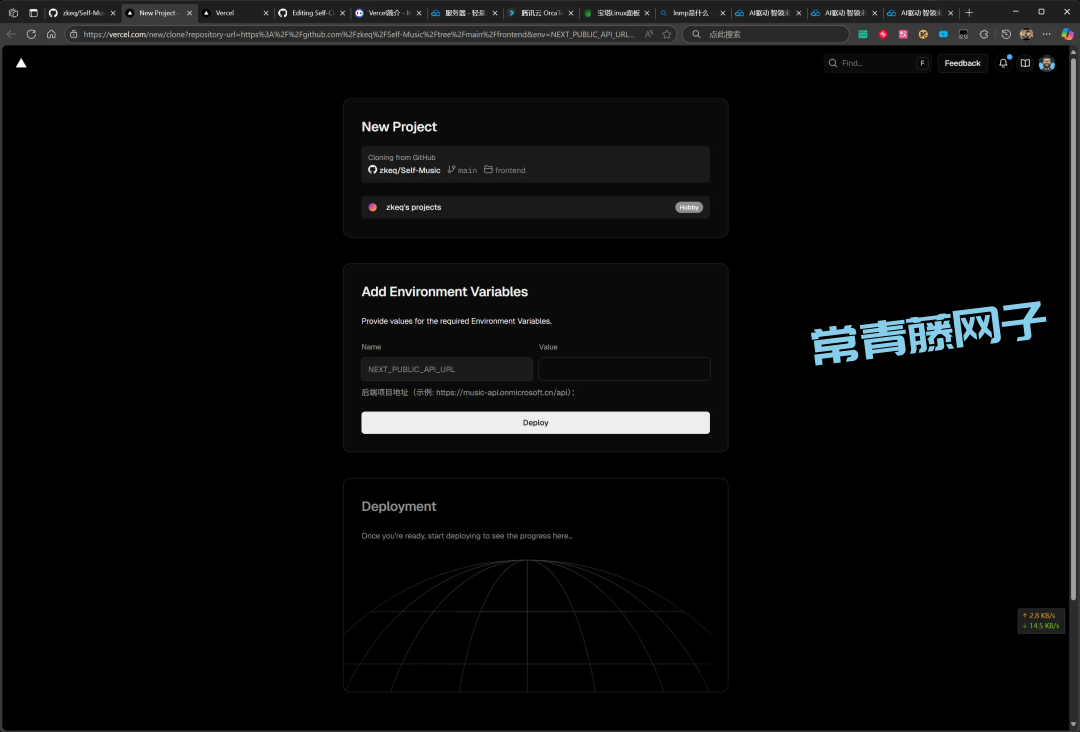Image resolution: width=1080 pixels, height=732 pixels.
Task: Expand the zkeq's projects team selector
Action: [535, 207]
